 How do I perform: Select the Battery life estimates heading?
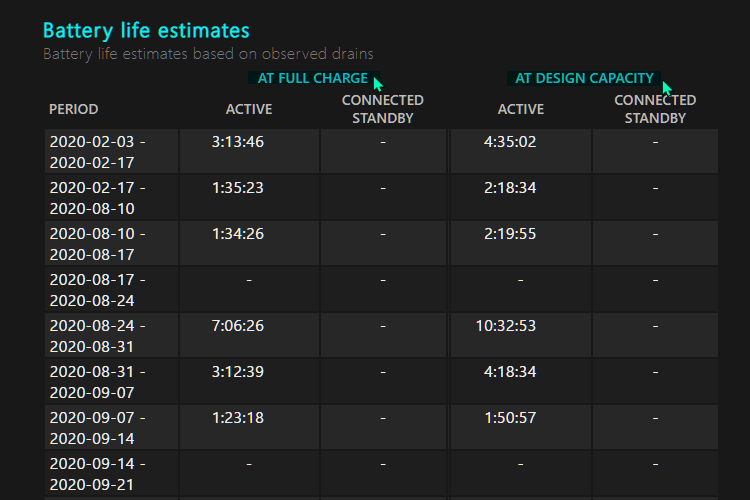tap(146, 31)
